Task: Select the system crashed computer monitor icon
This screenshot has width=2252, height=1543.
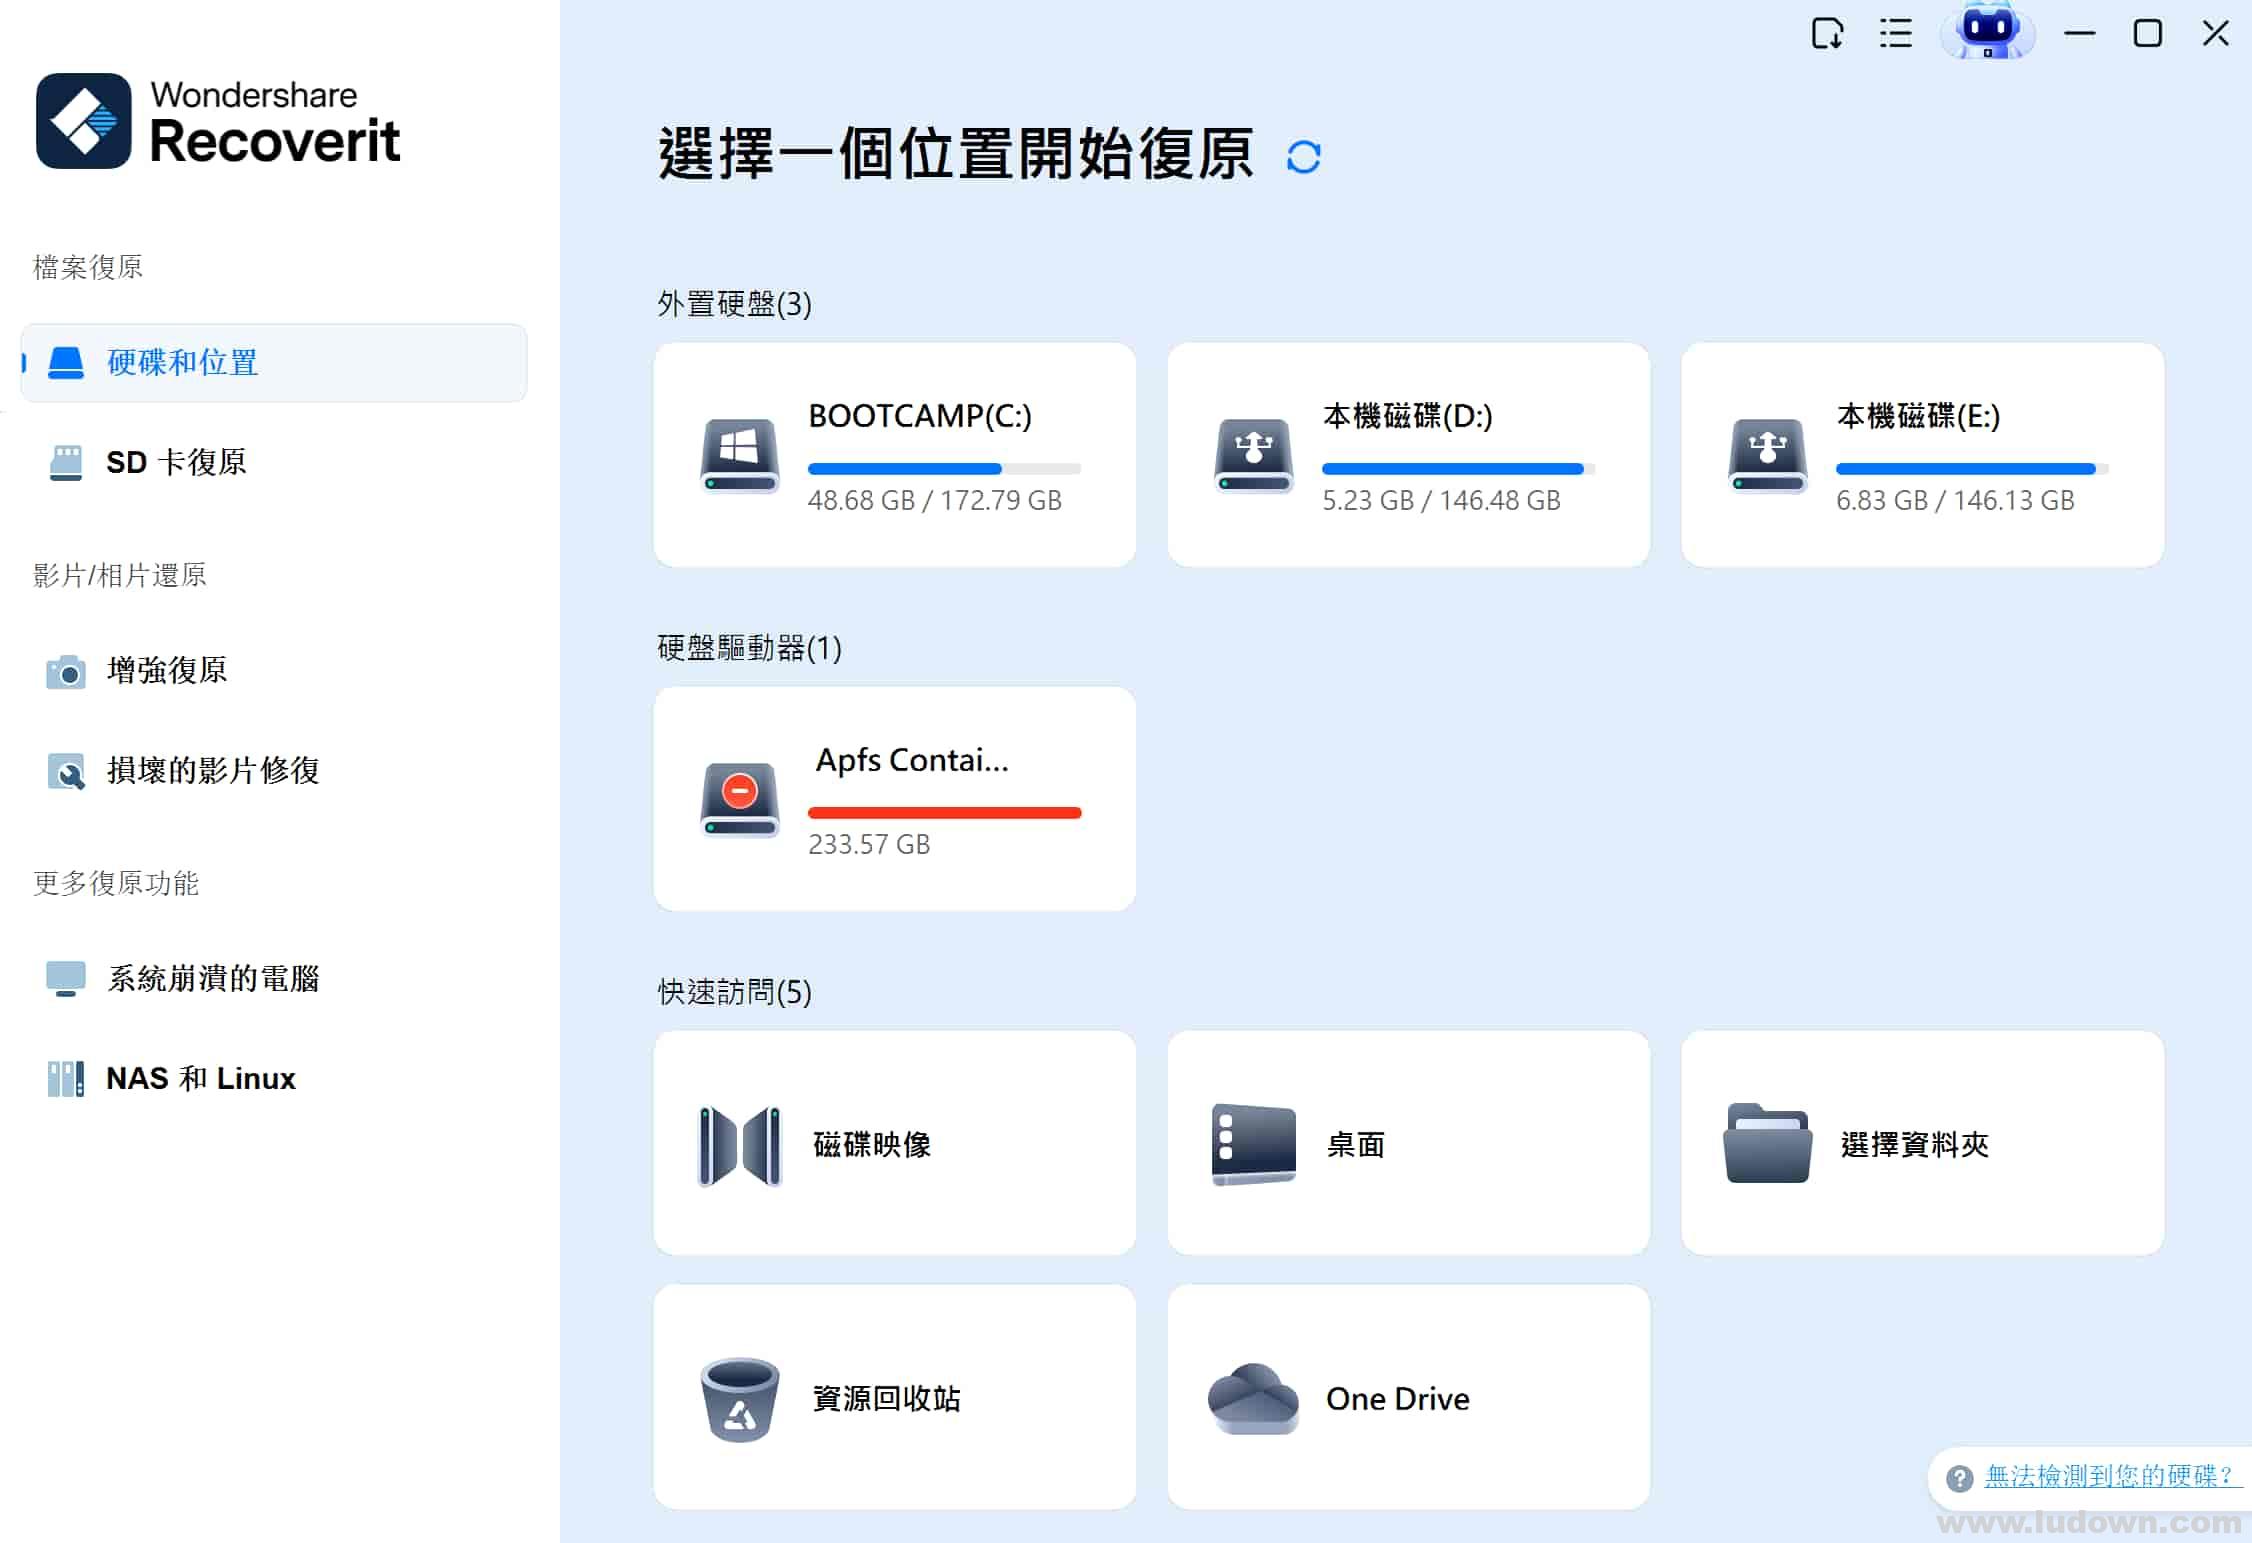Action: [x=66, y=978]
